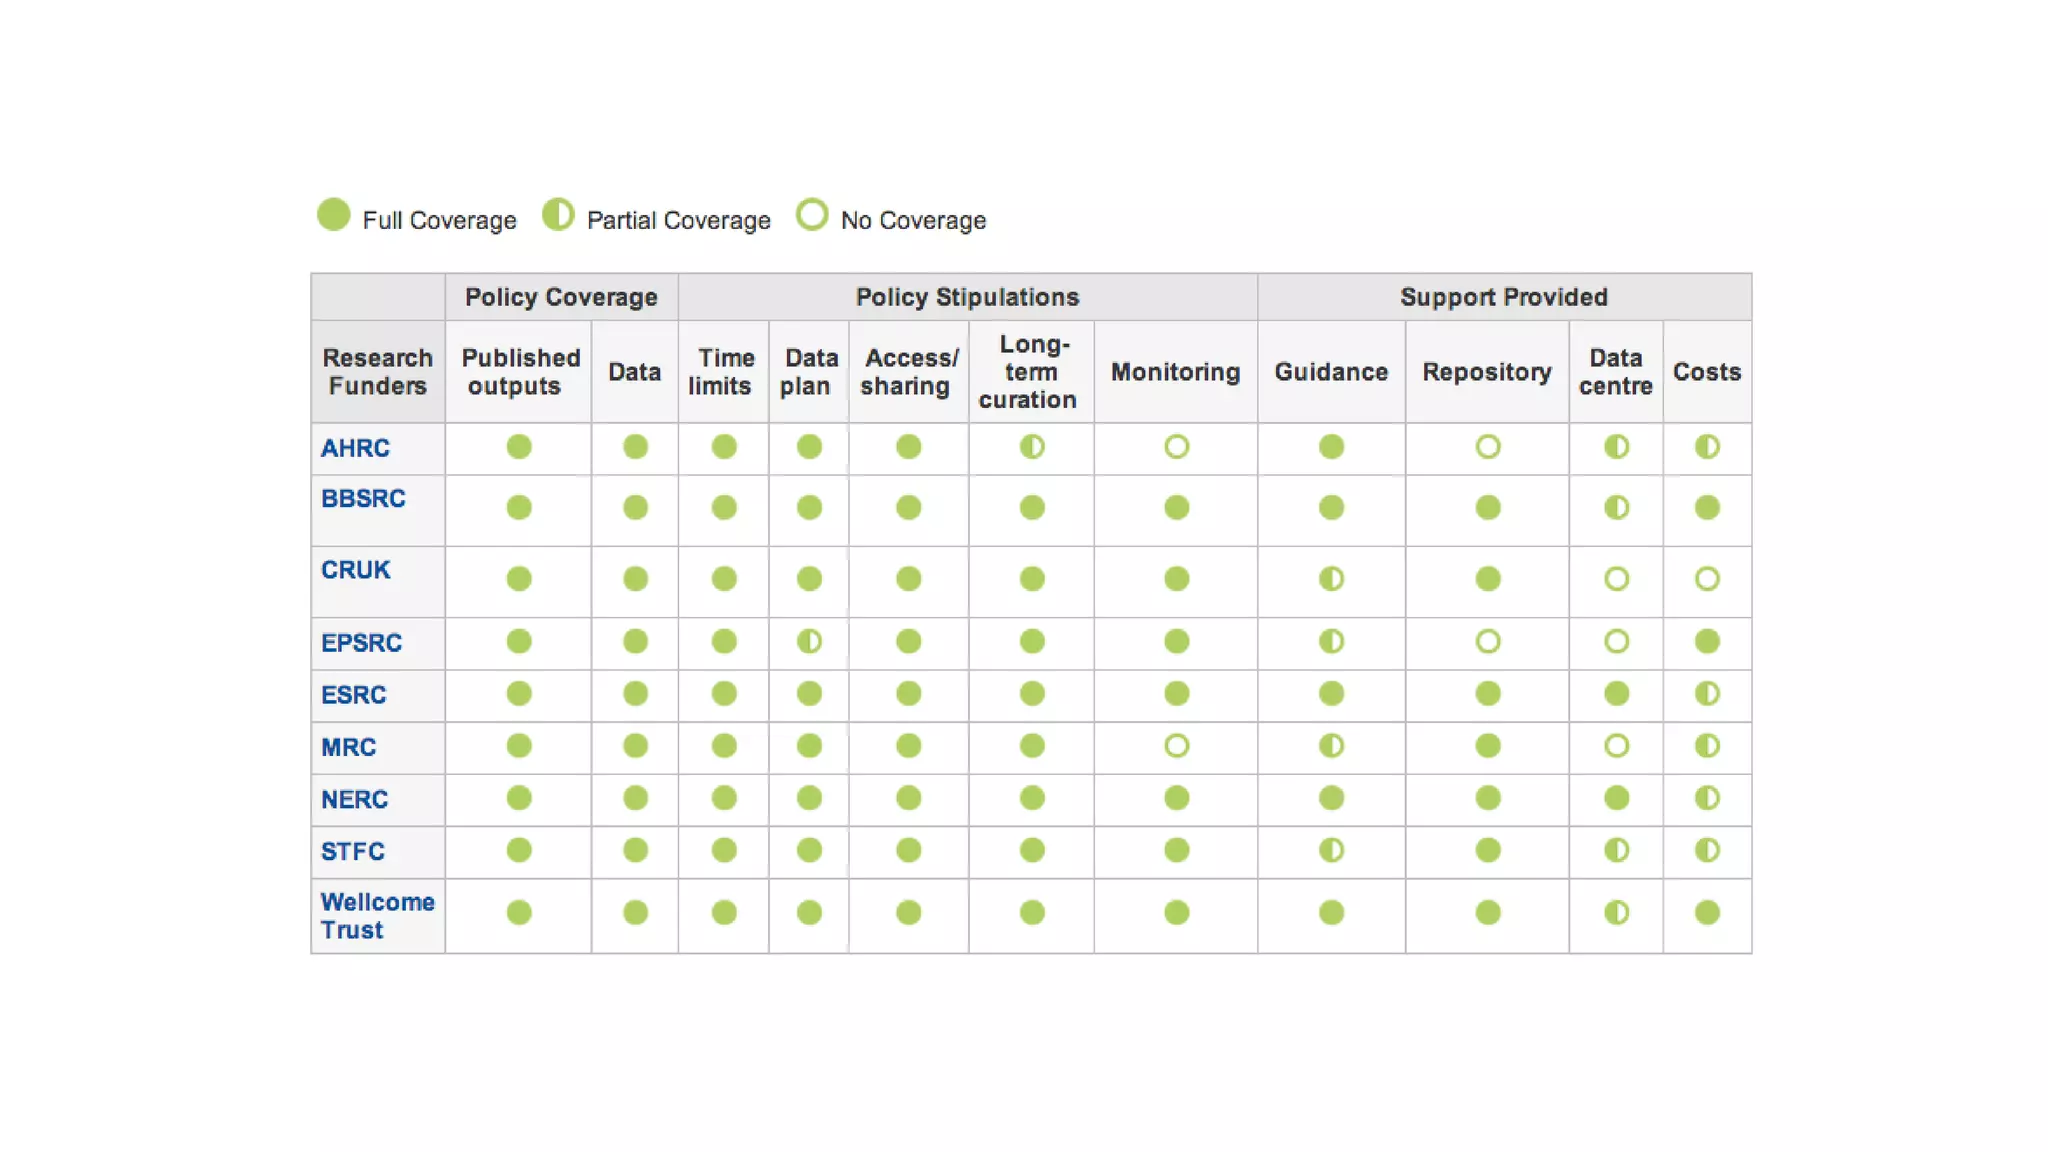
Task: Click the No Coverage legend circle
Action: pos(812,215)
